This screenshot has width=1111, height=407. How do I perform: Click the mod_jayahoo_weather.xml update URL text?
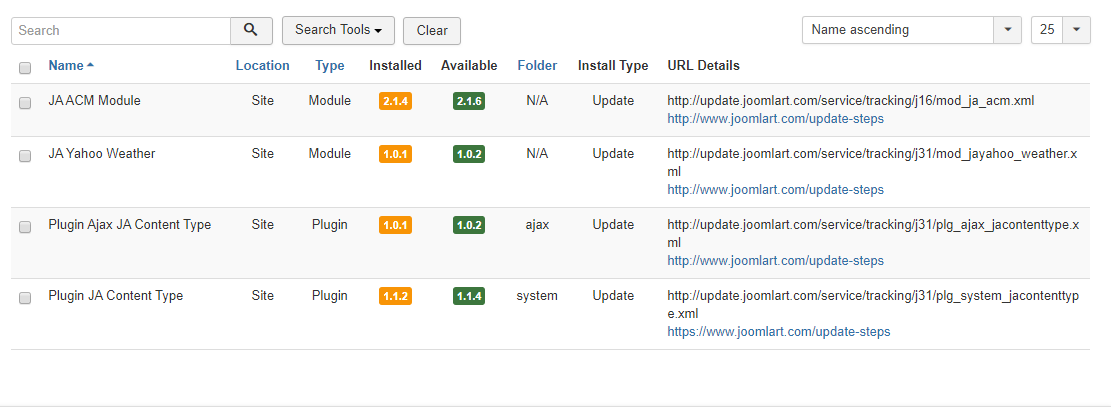point(872,162)
